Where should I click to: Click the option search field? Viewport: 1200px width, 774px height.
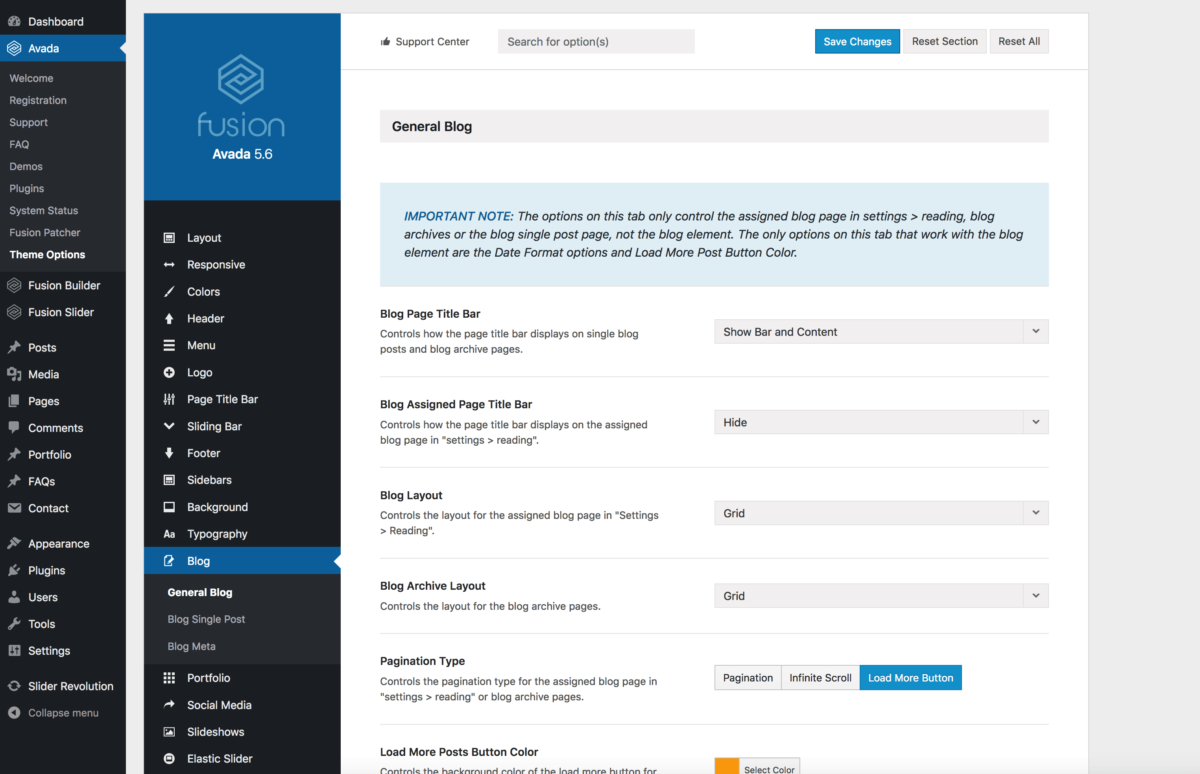click(x=596, y=41)
